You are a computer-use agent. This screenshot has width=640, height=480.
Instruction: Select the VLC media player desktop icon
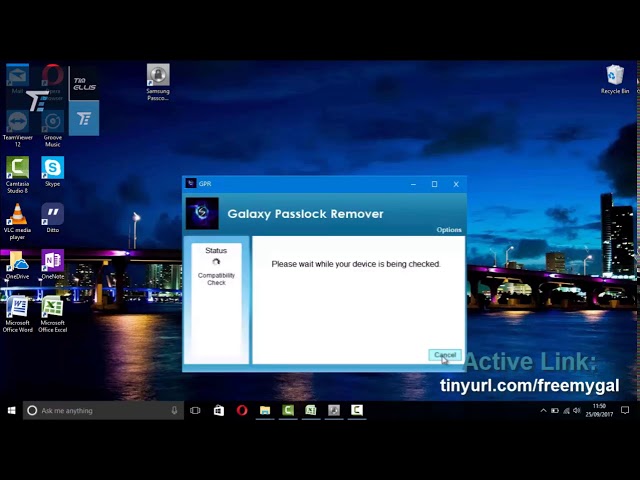tap(17, 221)
